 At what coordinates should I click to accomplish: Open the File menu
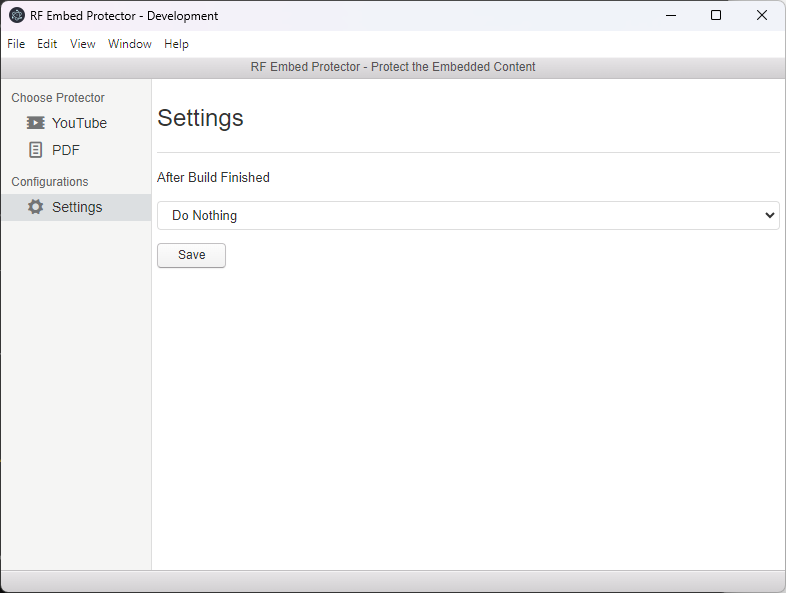tap(16, 44)
